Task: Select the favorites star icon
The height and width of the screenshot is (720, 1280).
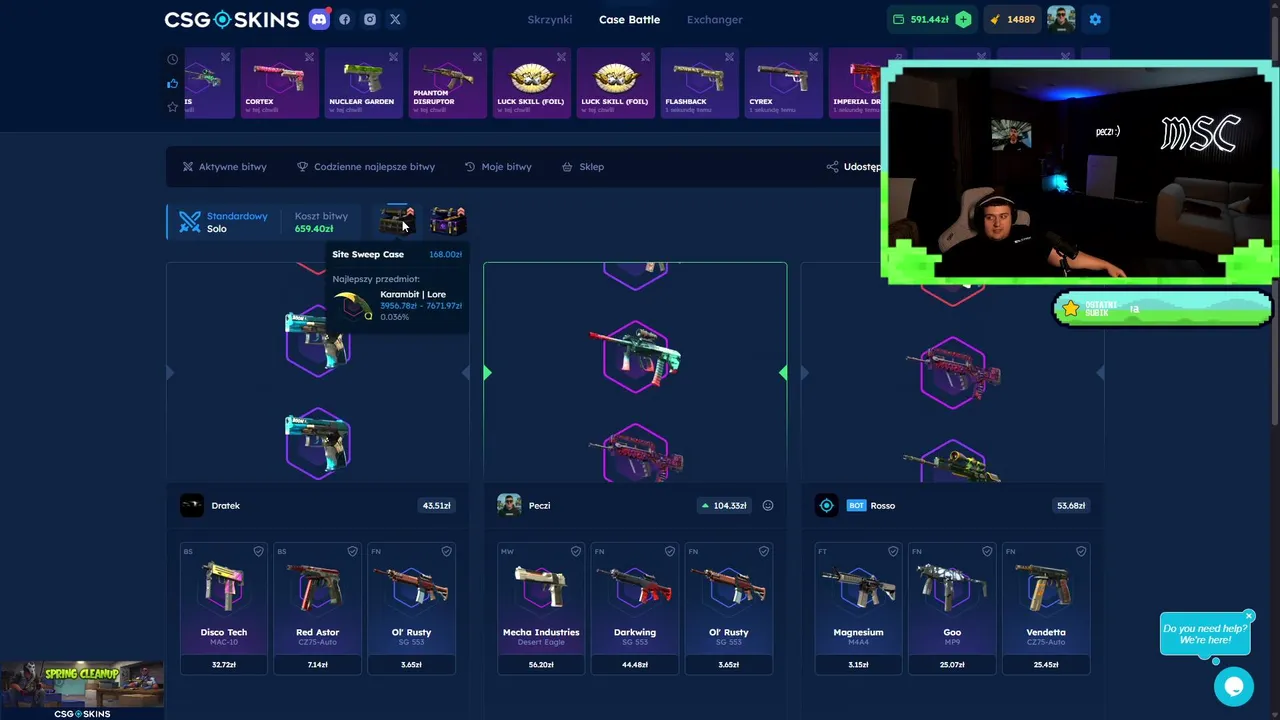Action: (x=173, y=107)
